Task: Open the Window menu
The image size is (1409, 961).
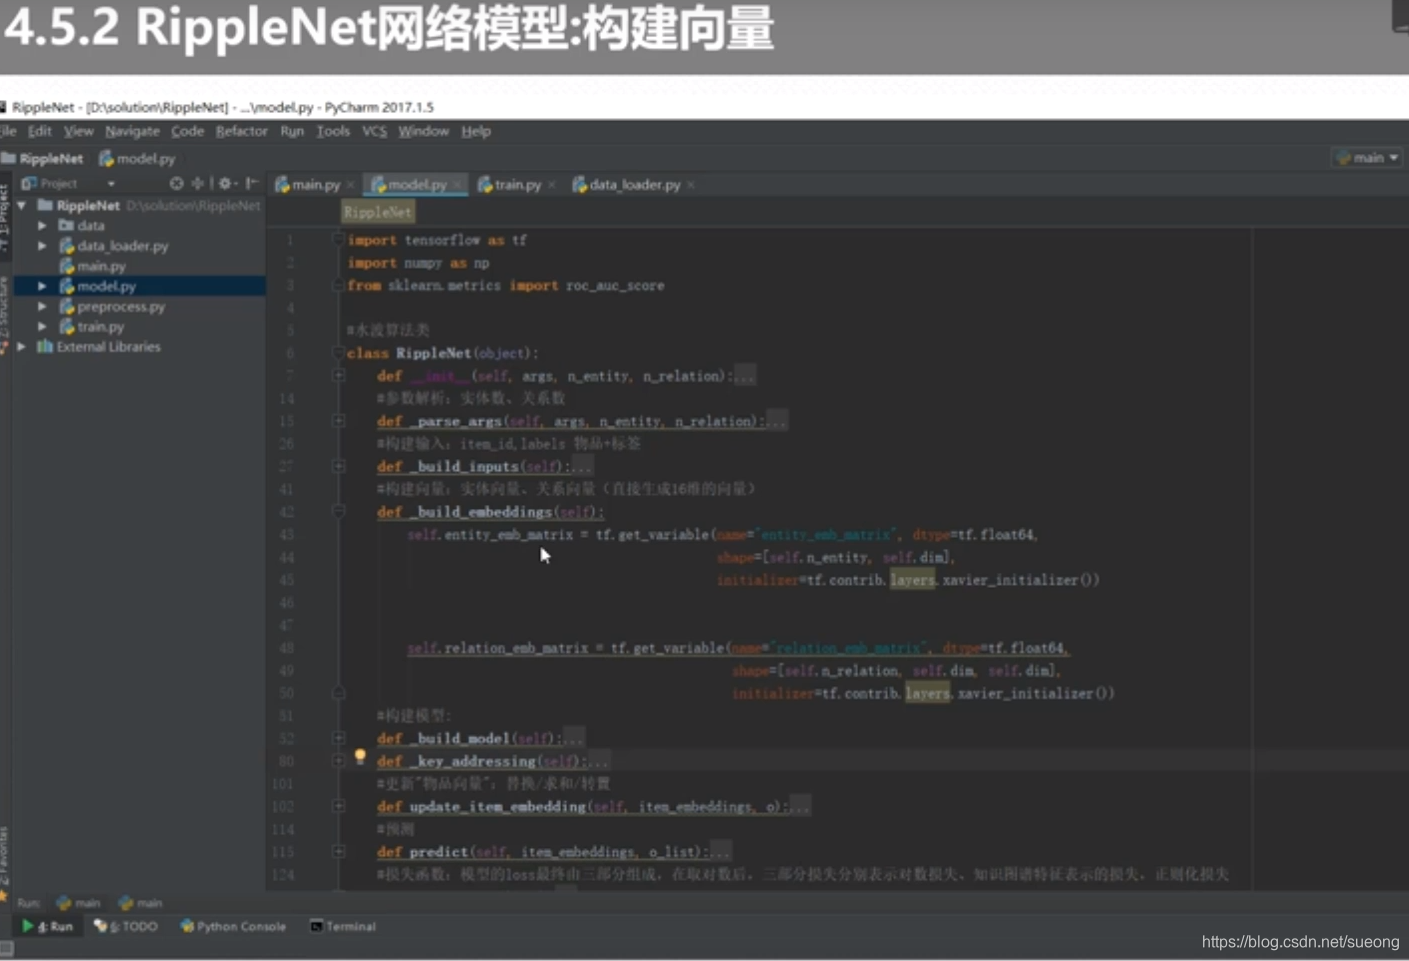Action: pos(423,131)
